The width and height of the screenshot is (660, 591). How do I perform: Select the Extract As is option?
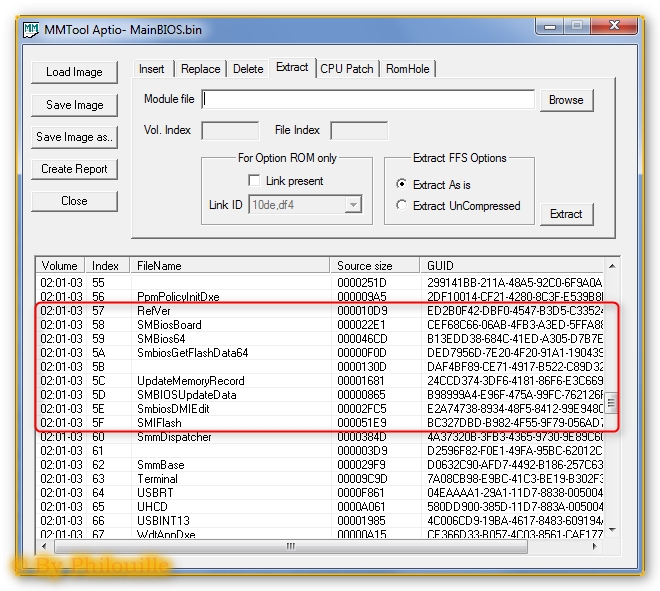(402, 184)
